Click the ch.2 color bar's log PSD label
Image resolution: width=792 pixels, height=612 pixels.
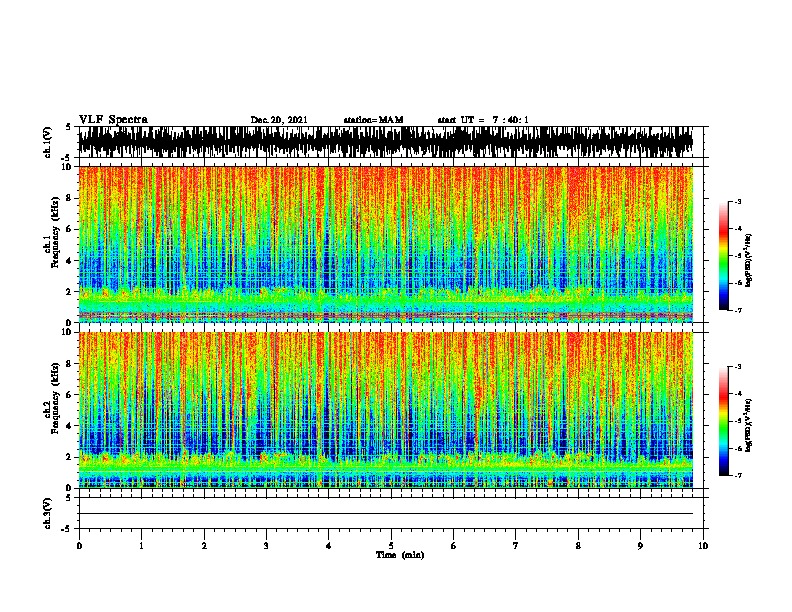click(749, 425)
